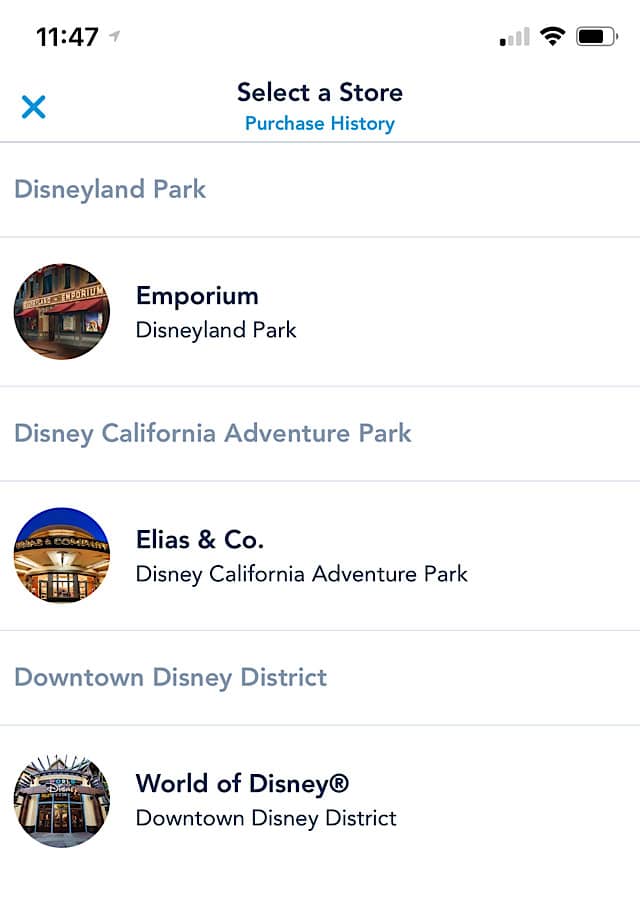Open the Purchase History link
The height and width of the screenshot is (900, 640).
tap(320, 123)
